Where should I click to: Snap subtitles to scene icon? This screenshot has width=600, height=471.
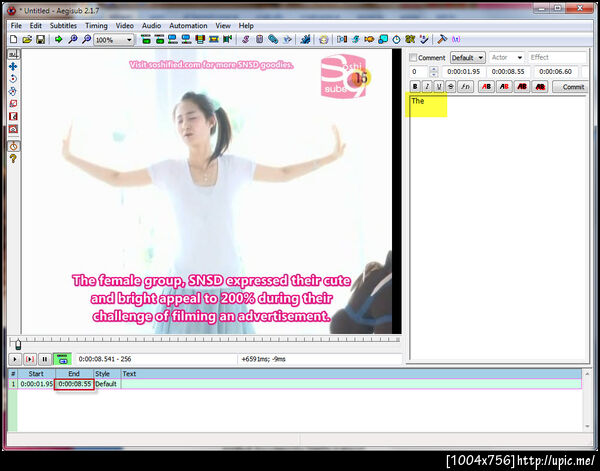tap(214, 39)
